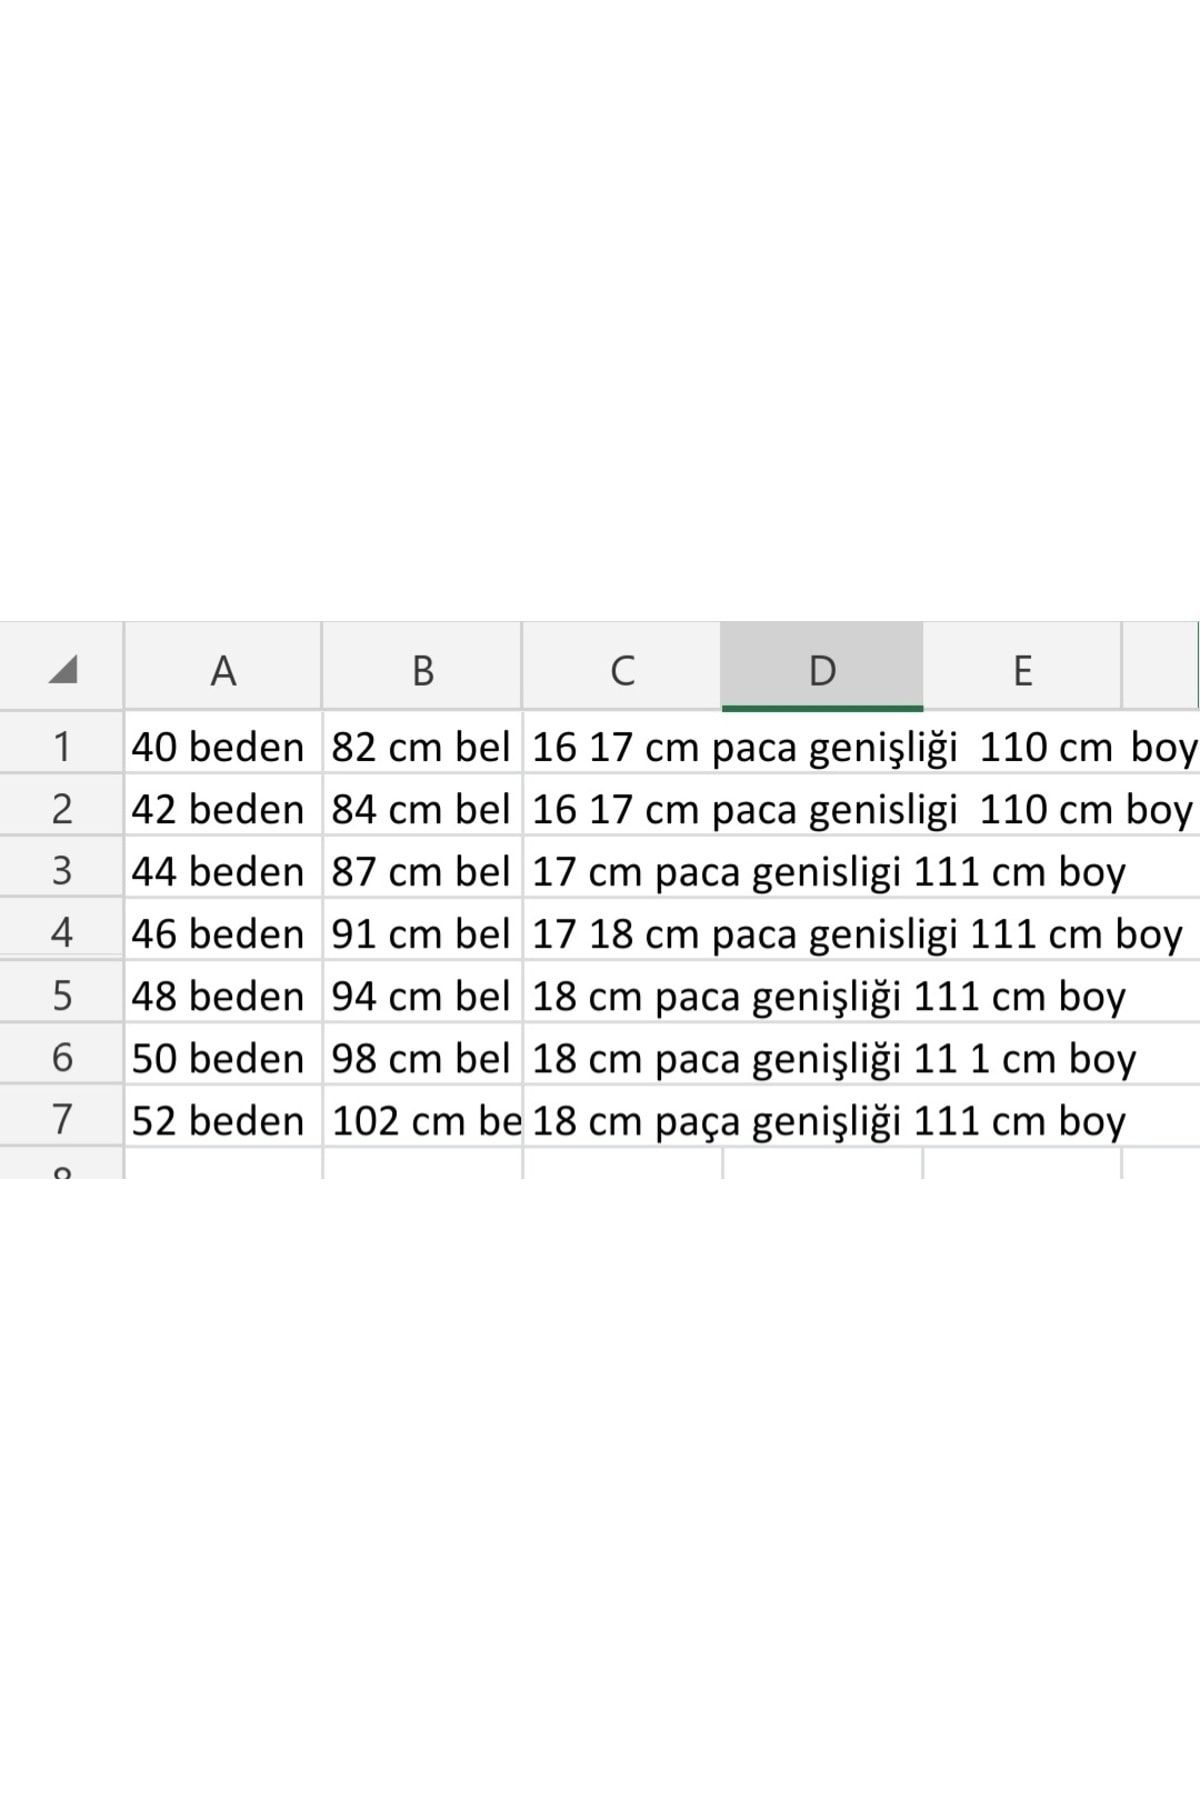Select highlighted column D header
The image size is (1200, 1800).
(822, 668)
